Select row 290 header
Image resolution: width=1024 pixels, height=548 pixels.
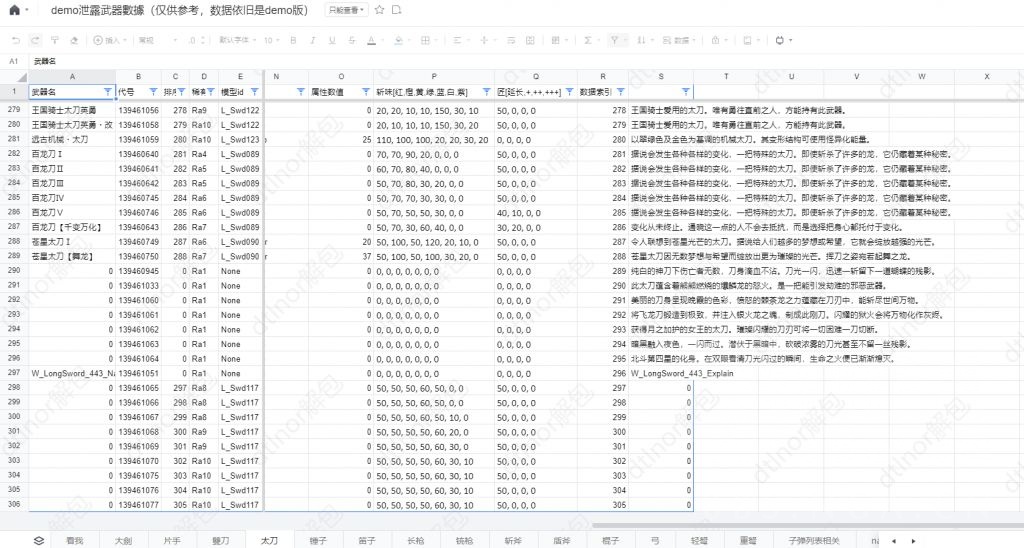14,270
